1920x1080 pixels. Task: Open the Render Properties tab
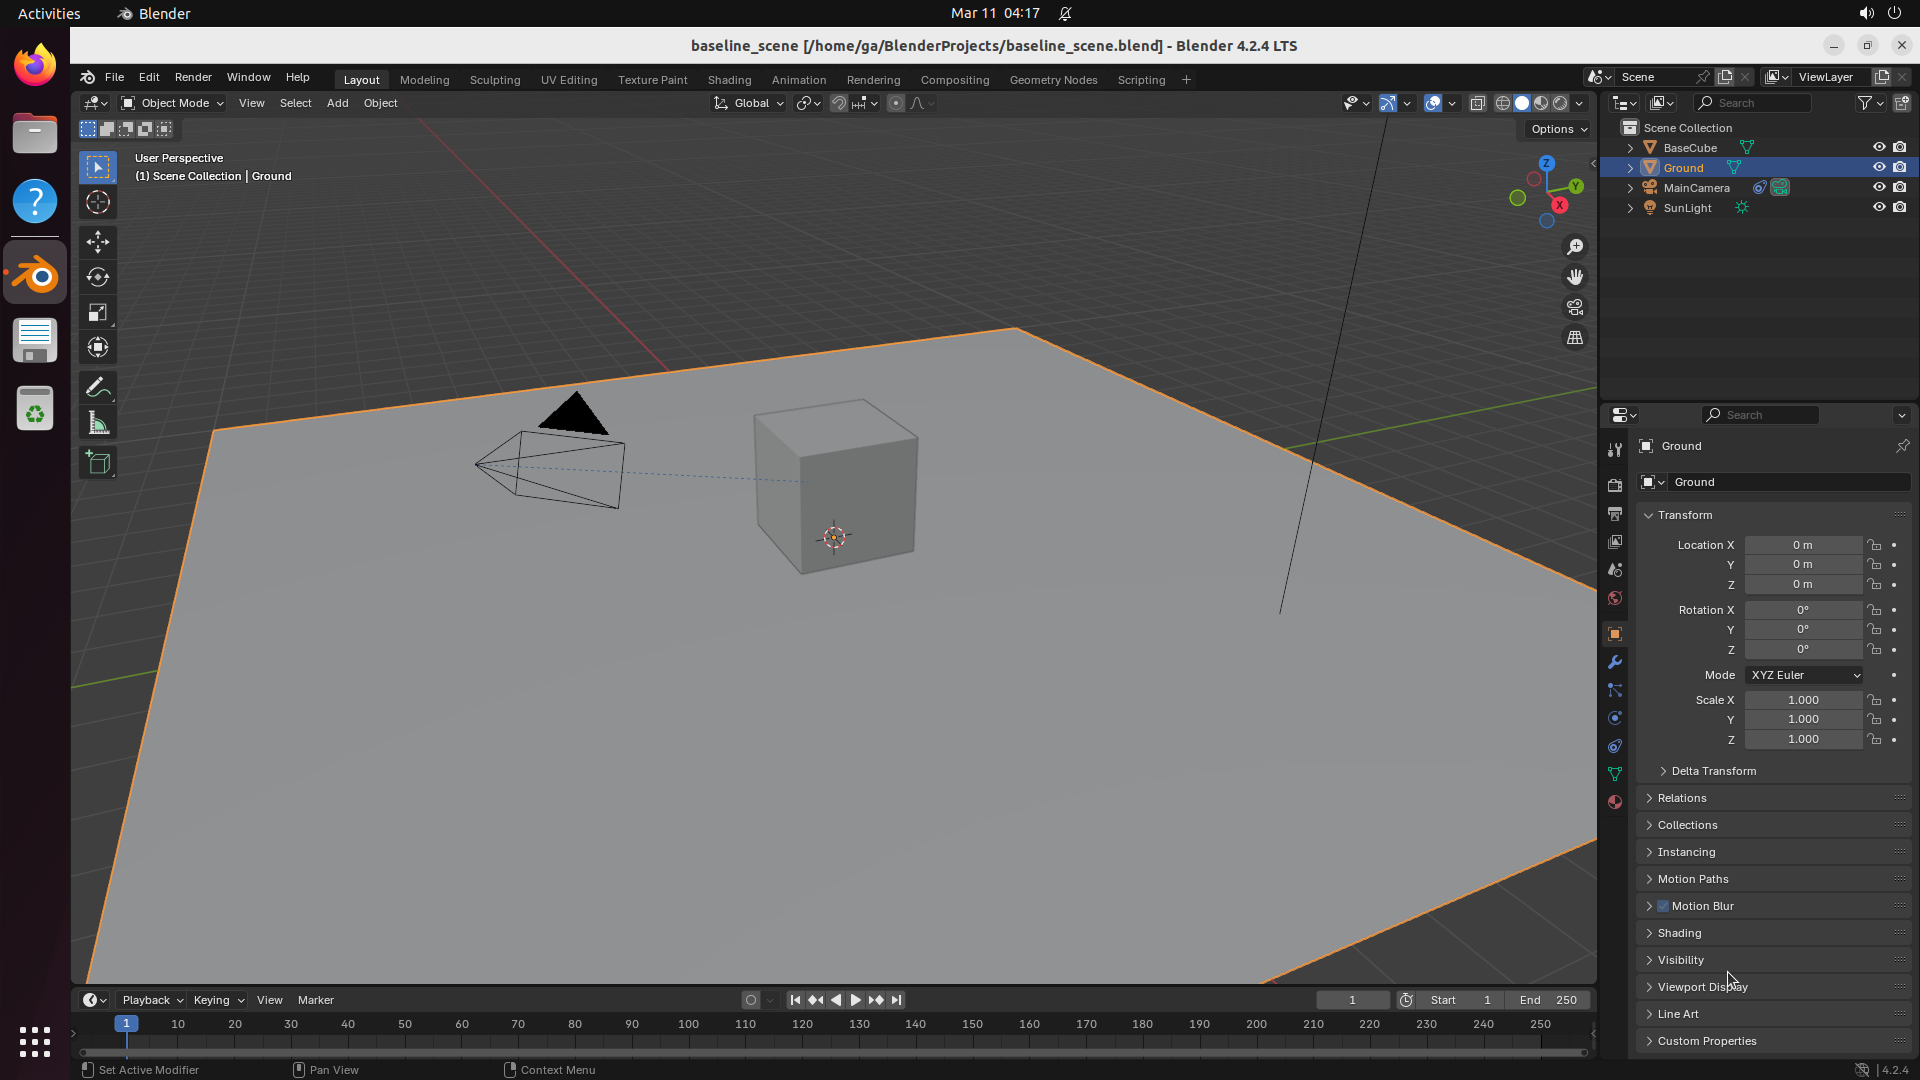click(1615, 484)
